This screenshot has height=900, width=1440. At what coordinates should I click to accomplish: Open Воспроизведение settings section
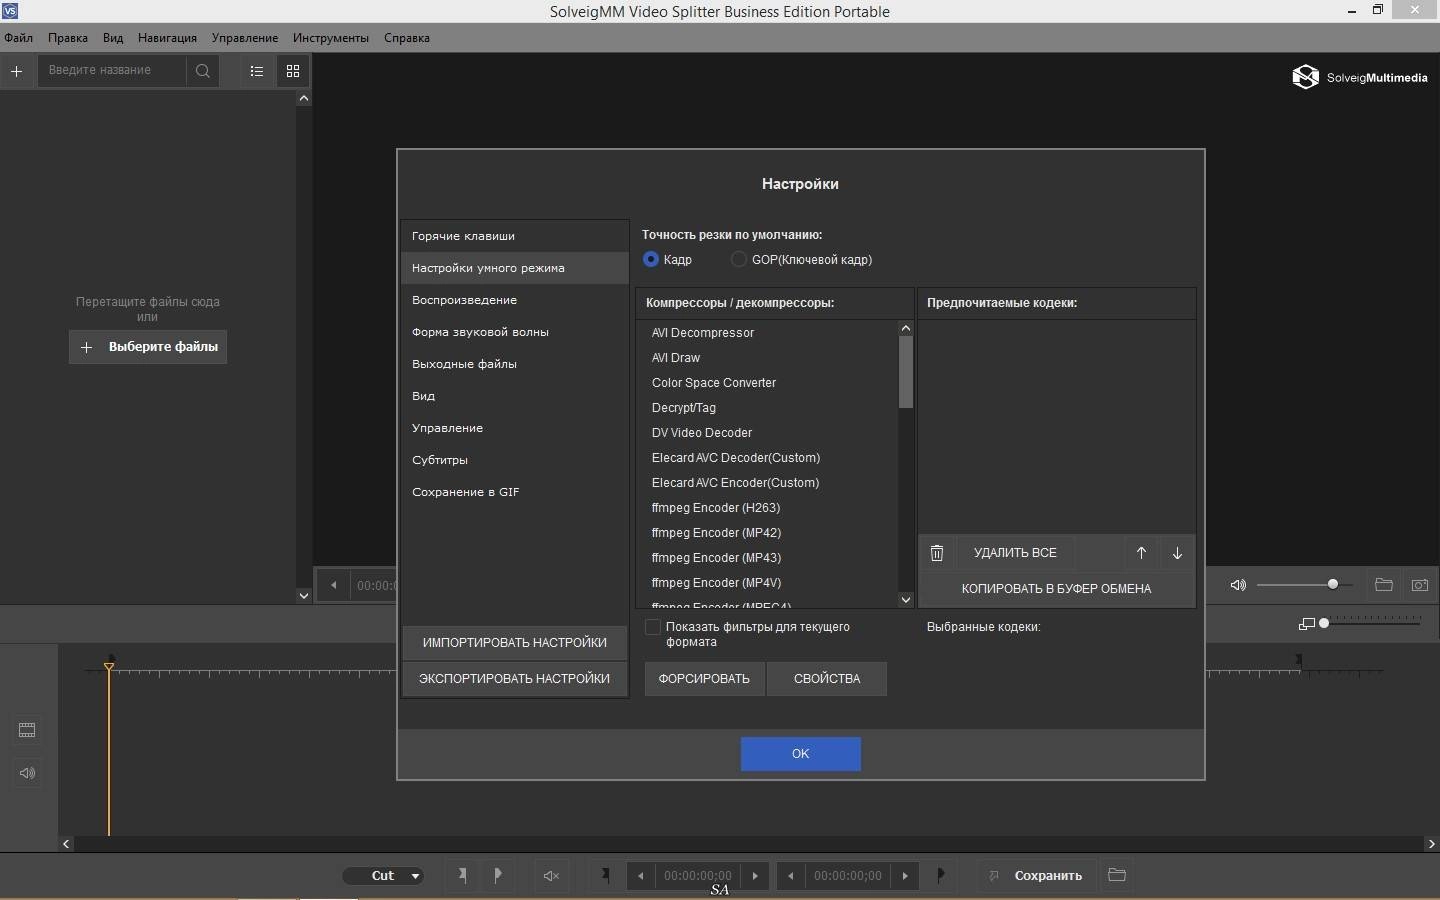coord(514,300)
